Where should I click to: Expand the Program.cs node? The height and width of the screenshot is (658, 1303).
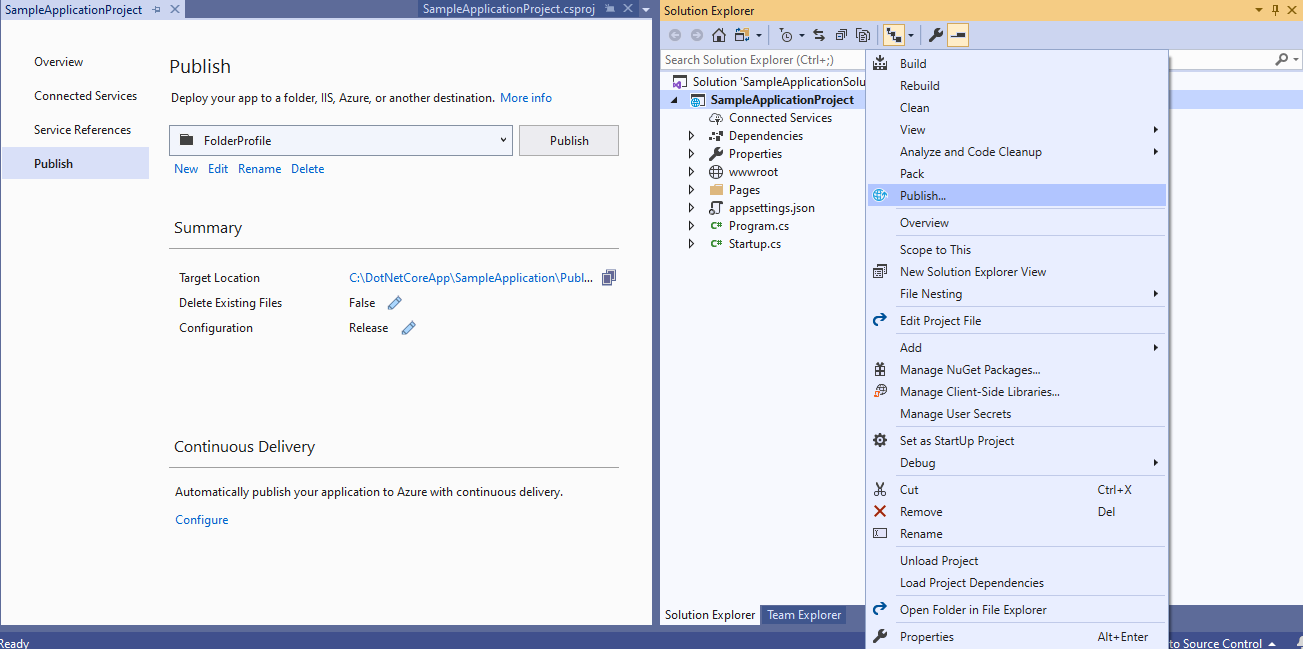point(691,226)
